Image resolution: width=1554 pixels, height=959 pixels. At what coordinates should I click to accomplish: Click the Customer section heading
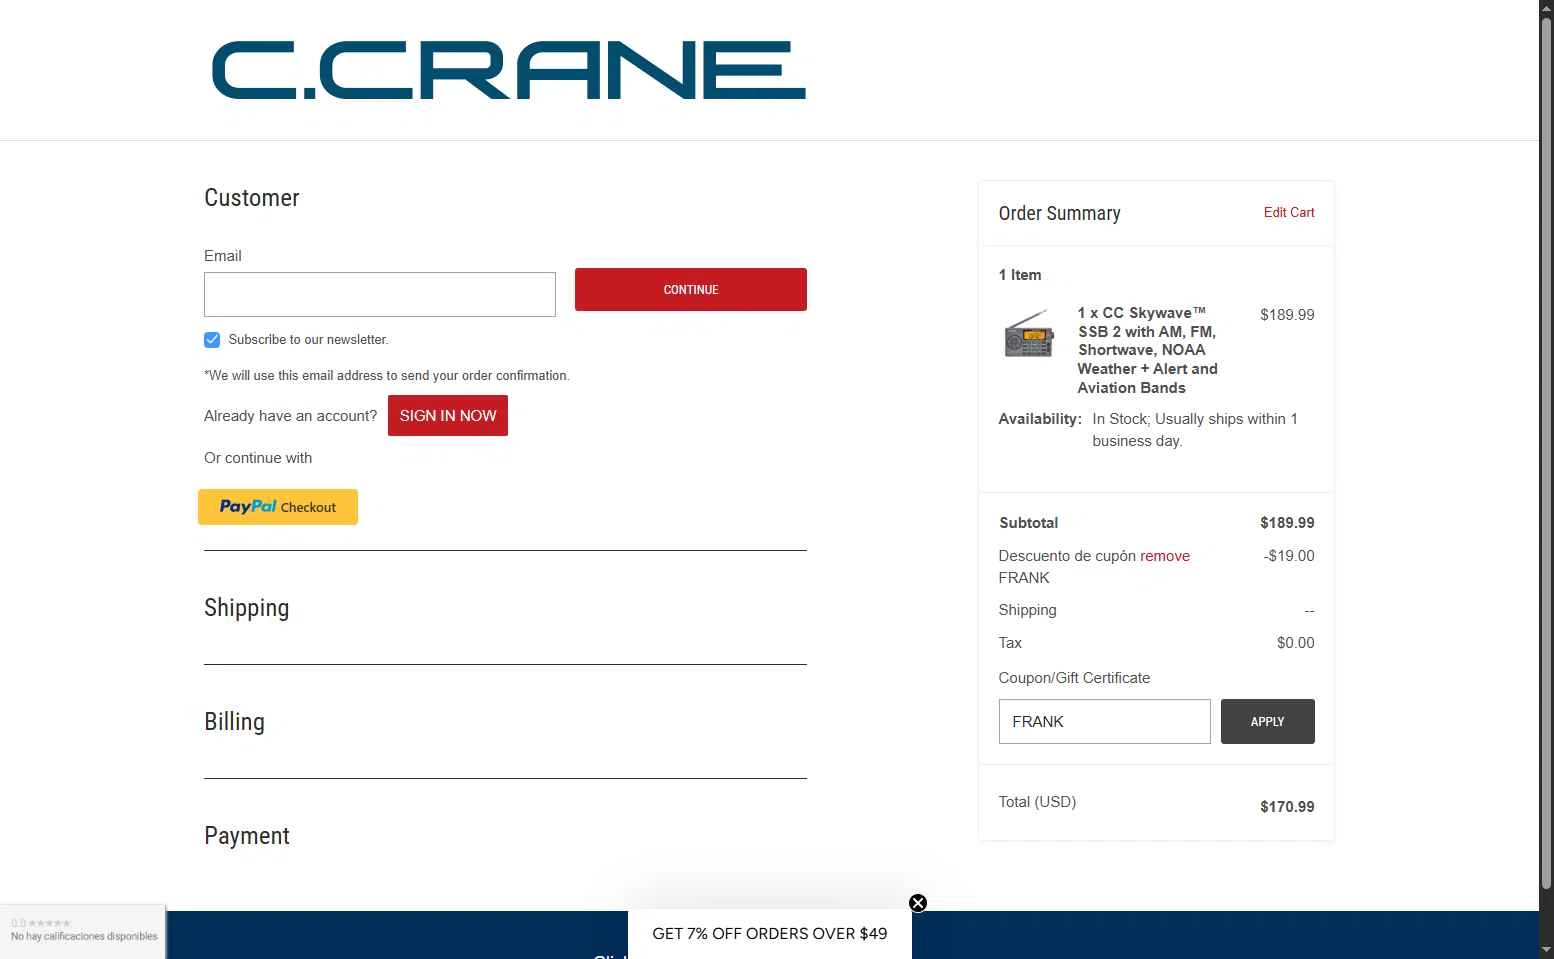[x=252, y=198]
